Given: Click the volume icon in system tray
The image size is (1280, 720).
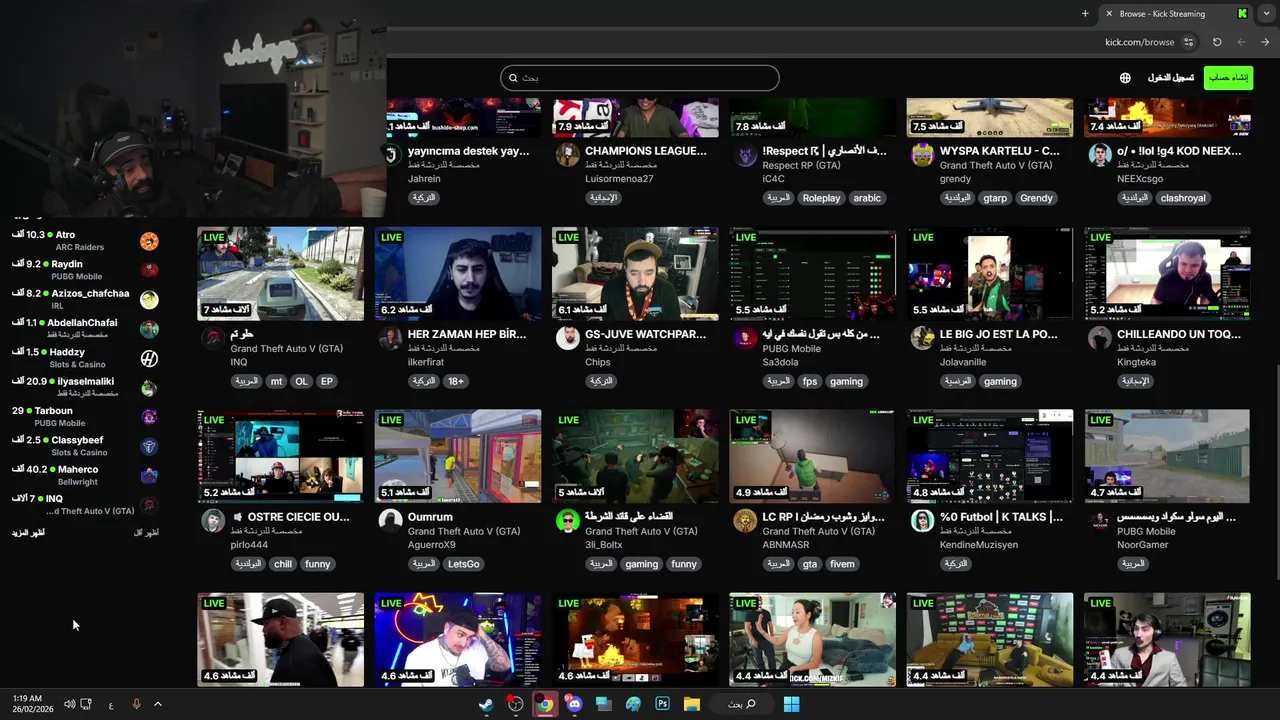Looking at the screenshot, I should [x=69, y=704].
